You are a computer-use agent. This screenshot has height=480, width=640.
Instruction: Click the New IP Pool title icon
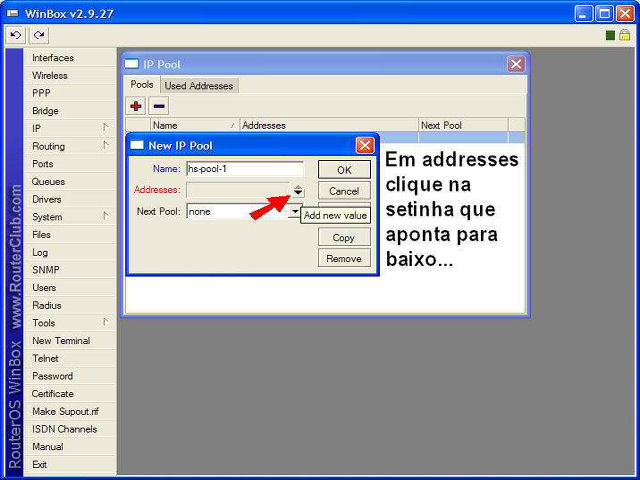click(137, 145)
